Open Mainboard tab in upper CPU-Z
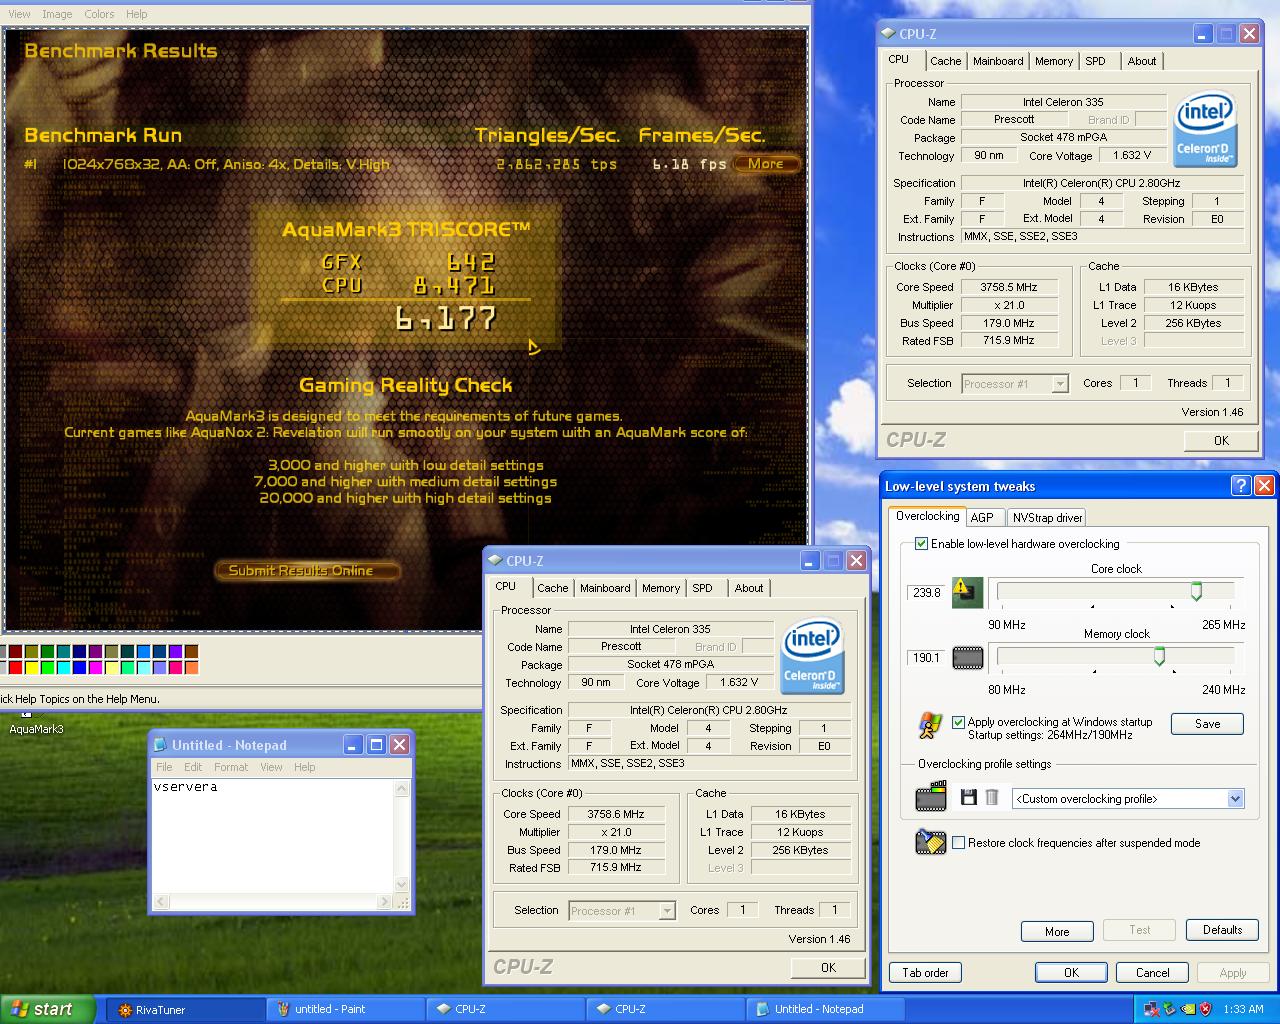1280x1024 pixels. (x=998, y=61)
